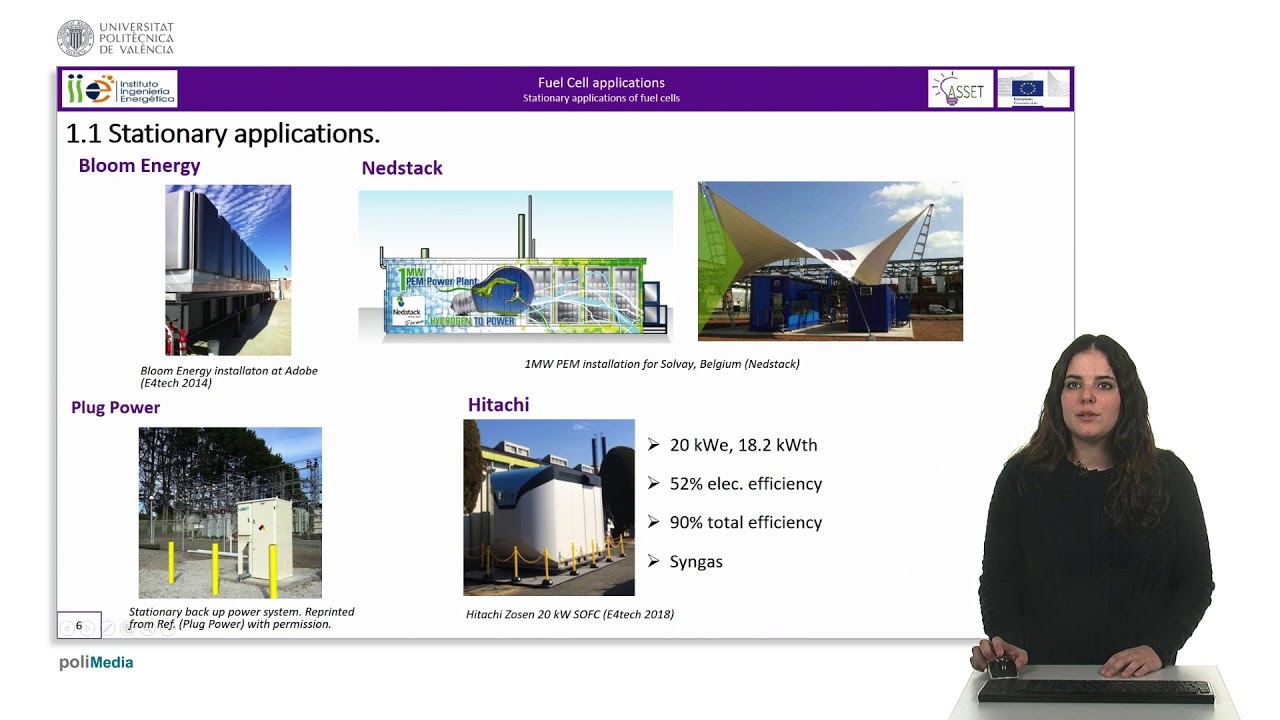
Task: Select the Nedstack 1MW PEM Power Plant illustration
Action: pyautogui.click(x=515, y=266)
